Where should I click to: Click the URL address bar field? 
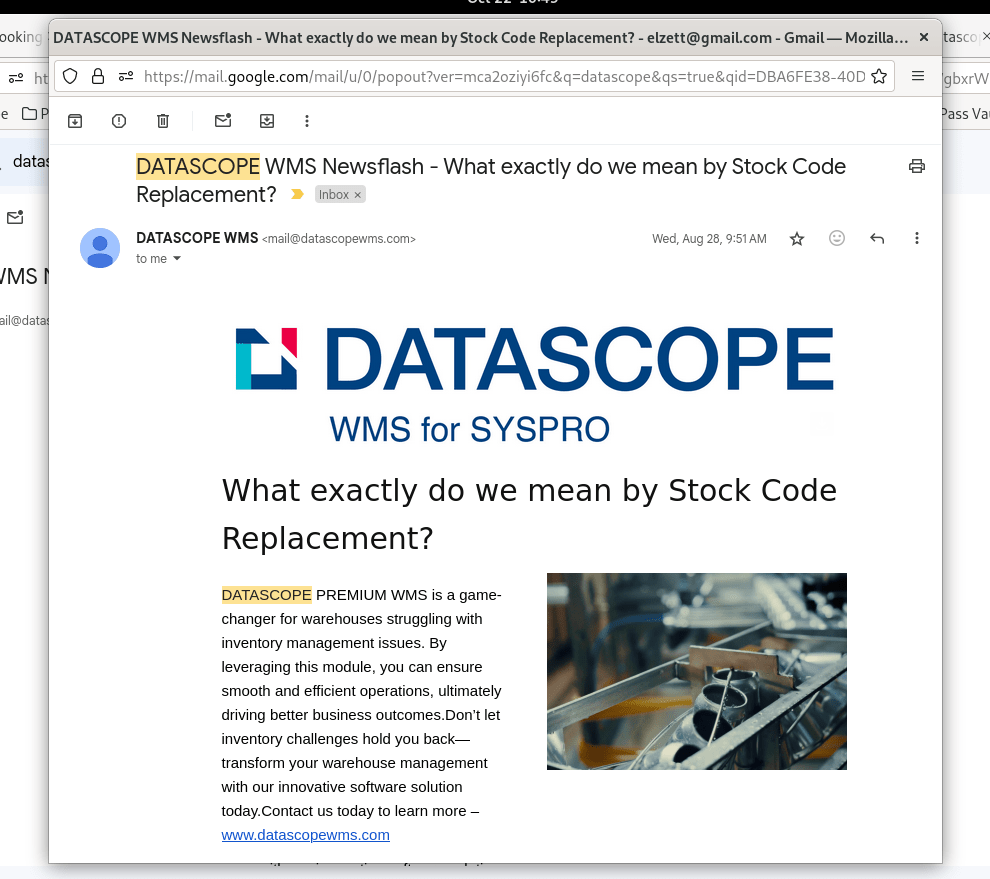click(x=500, y=76)
